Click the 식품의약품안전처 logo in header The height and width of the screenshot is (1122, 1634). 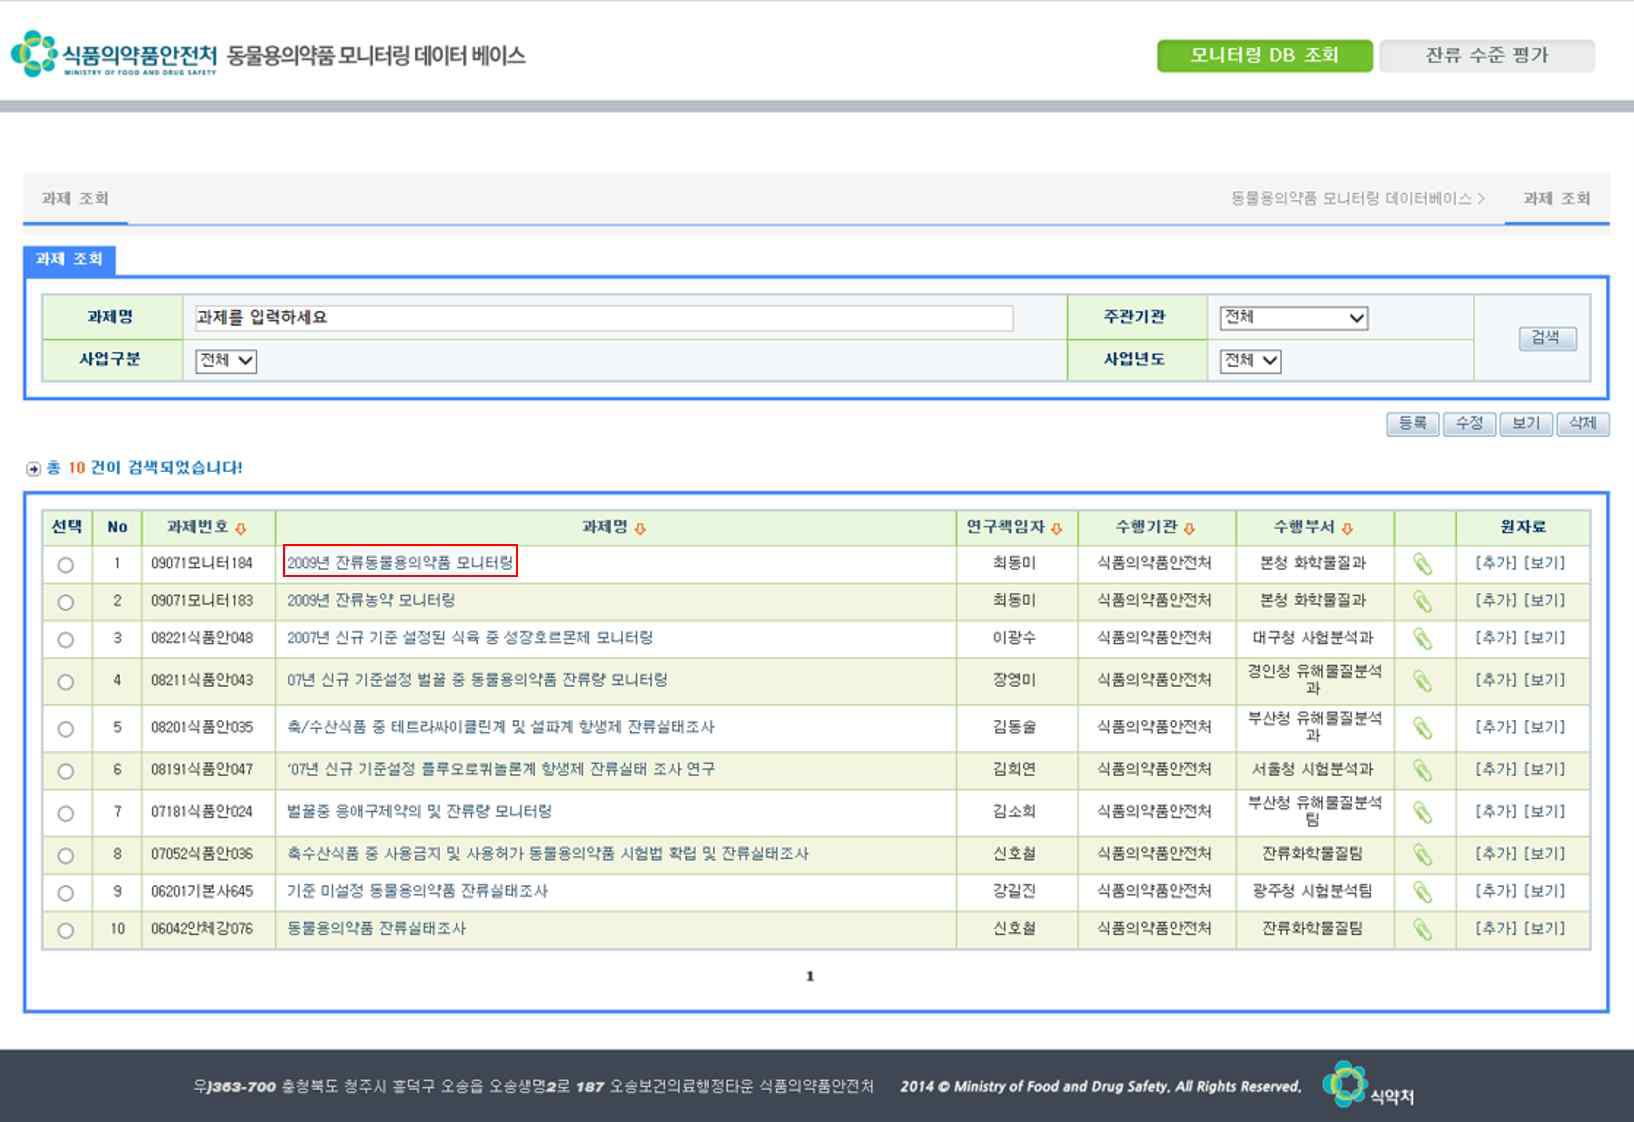tap(113, 54)
